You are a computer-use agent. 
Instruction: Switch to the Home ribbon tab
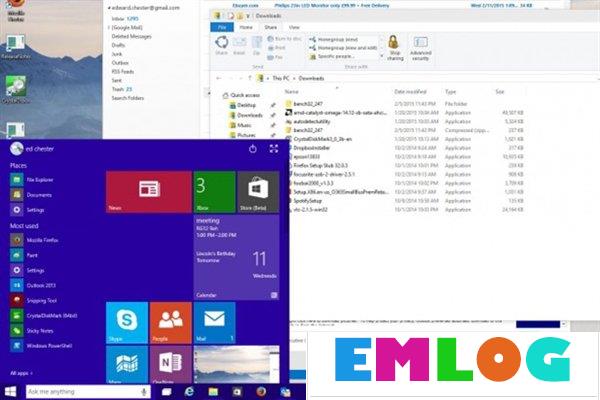(x=246, y=27)
